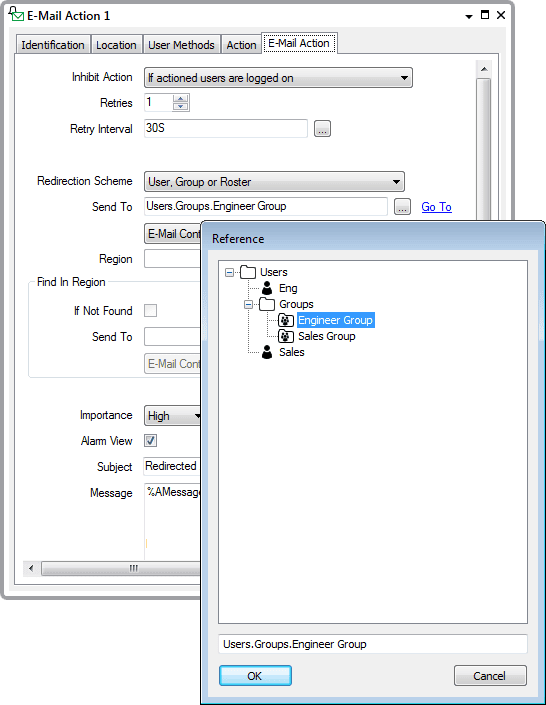The image size is (546, 705).
Task: Switch to the Identification tab
Action: point(53,45)
